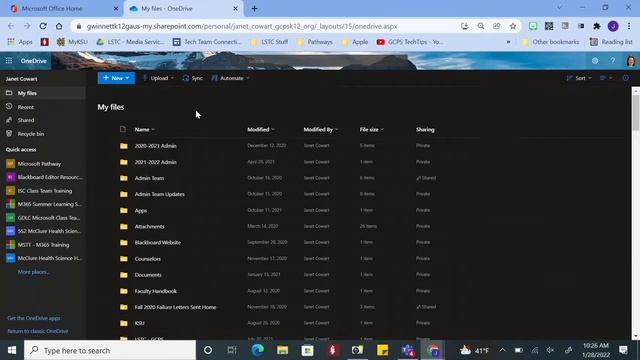Image resolution: width=640 pixels, height=360 pixels.
Task: Sort by the Name column header
Action: 144,129
